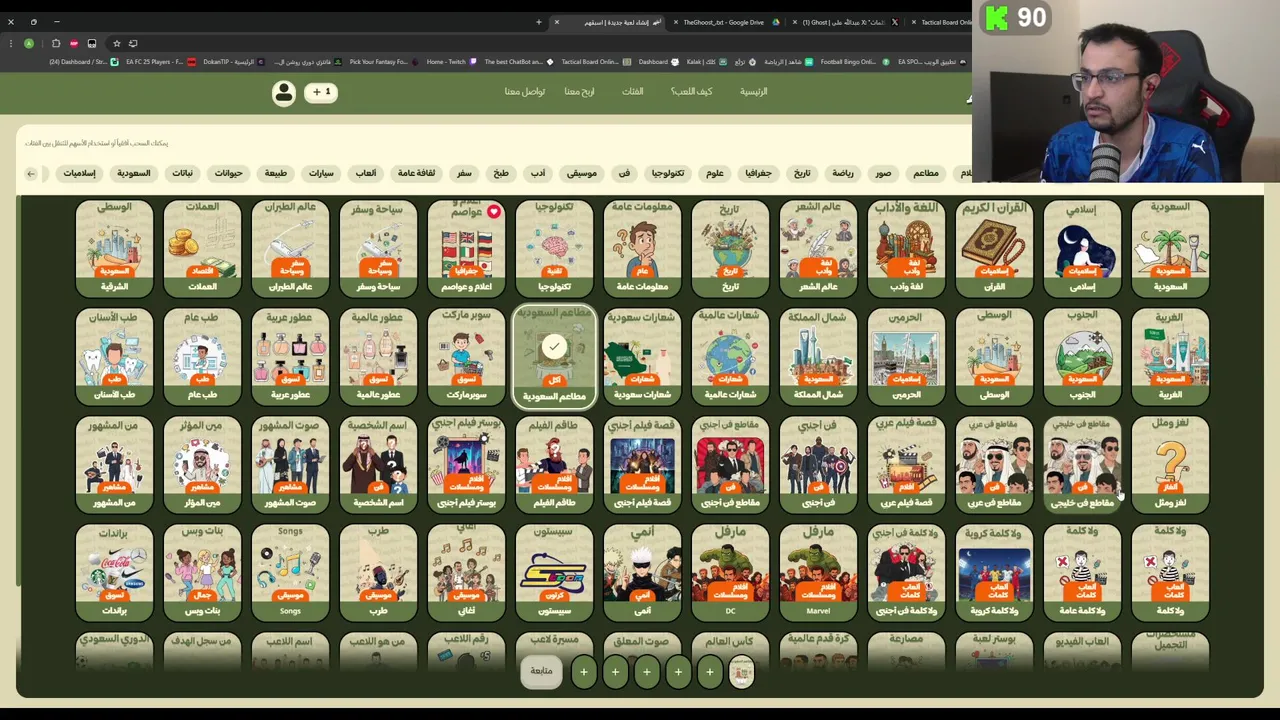
Task: Choose the سوبرماركت supermarket card
Action: 466,356
